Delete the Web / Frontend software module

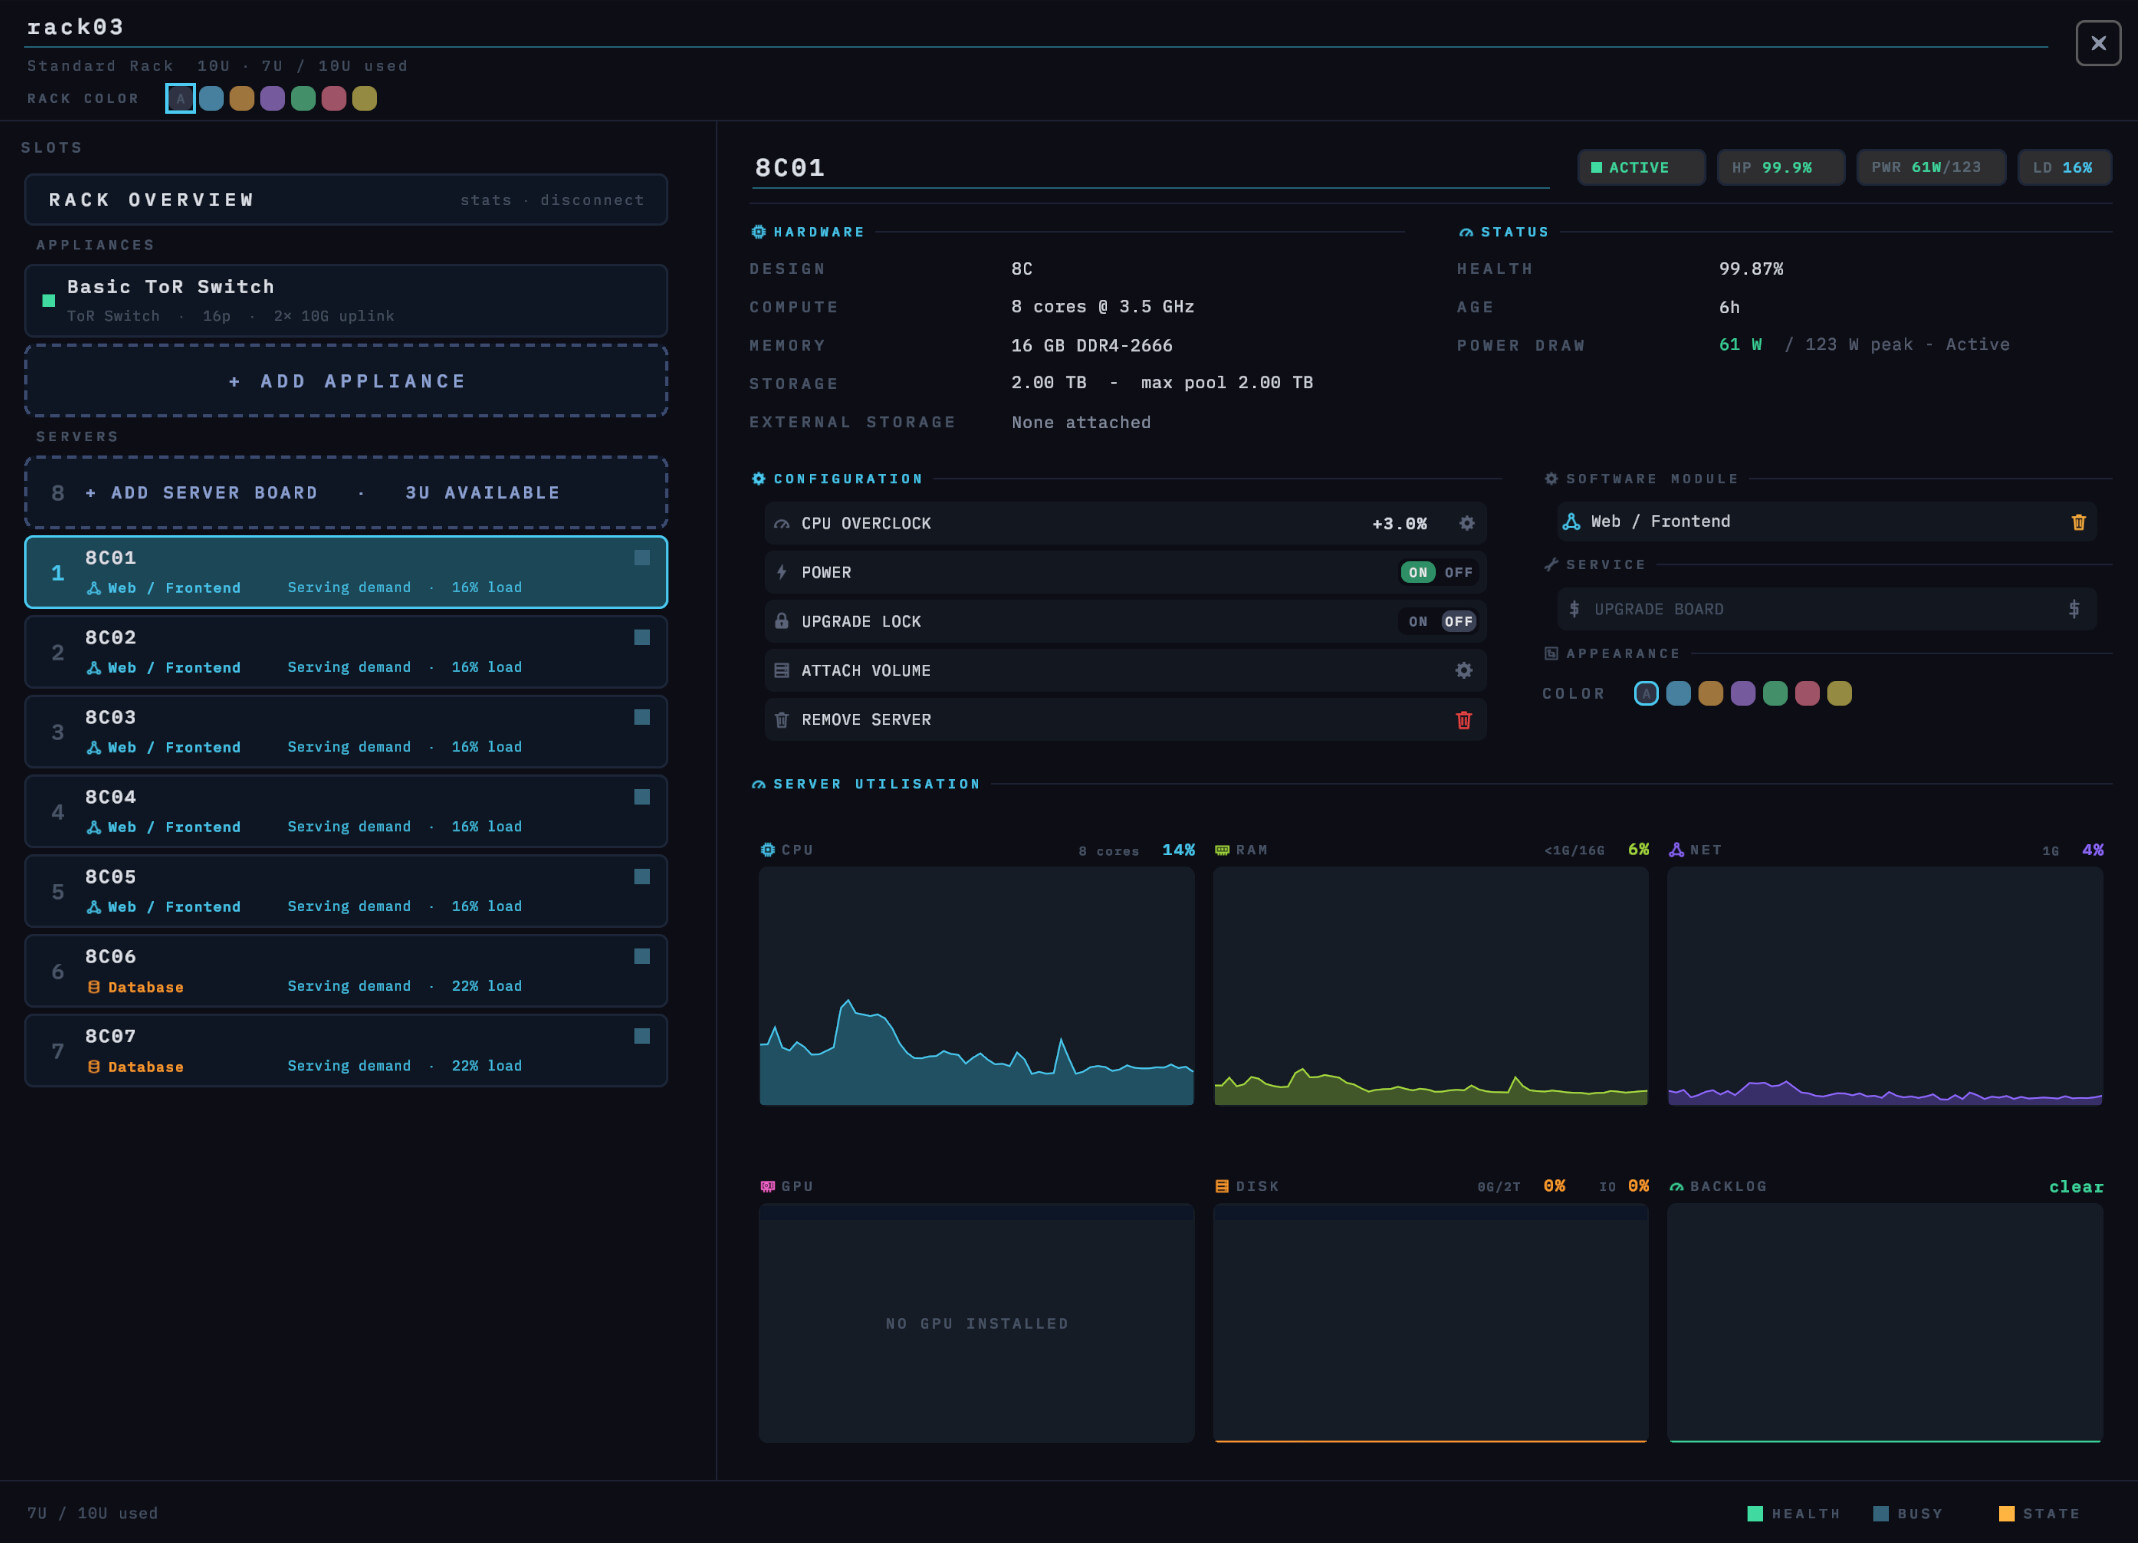(x=2078, y=522)
